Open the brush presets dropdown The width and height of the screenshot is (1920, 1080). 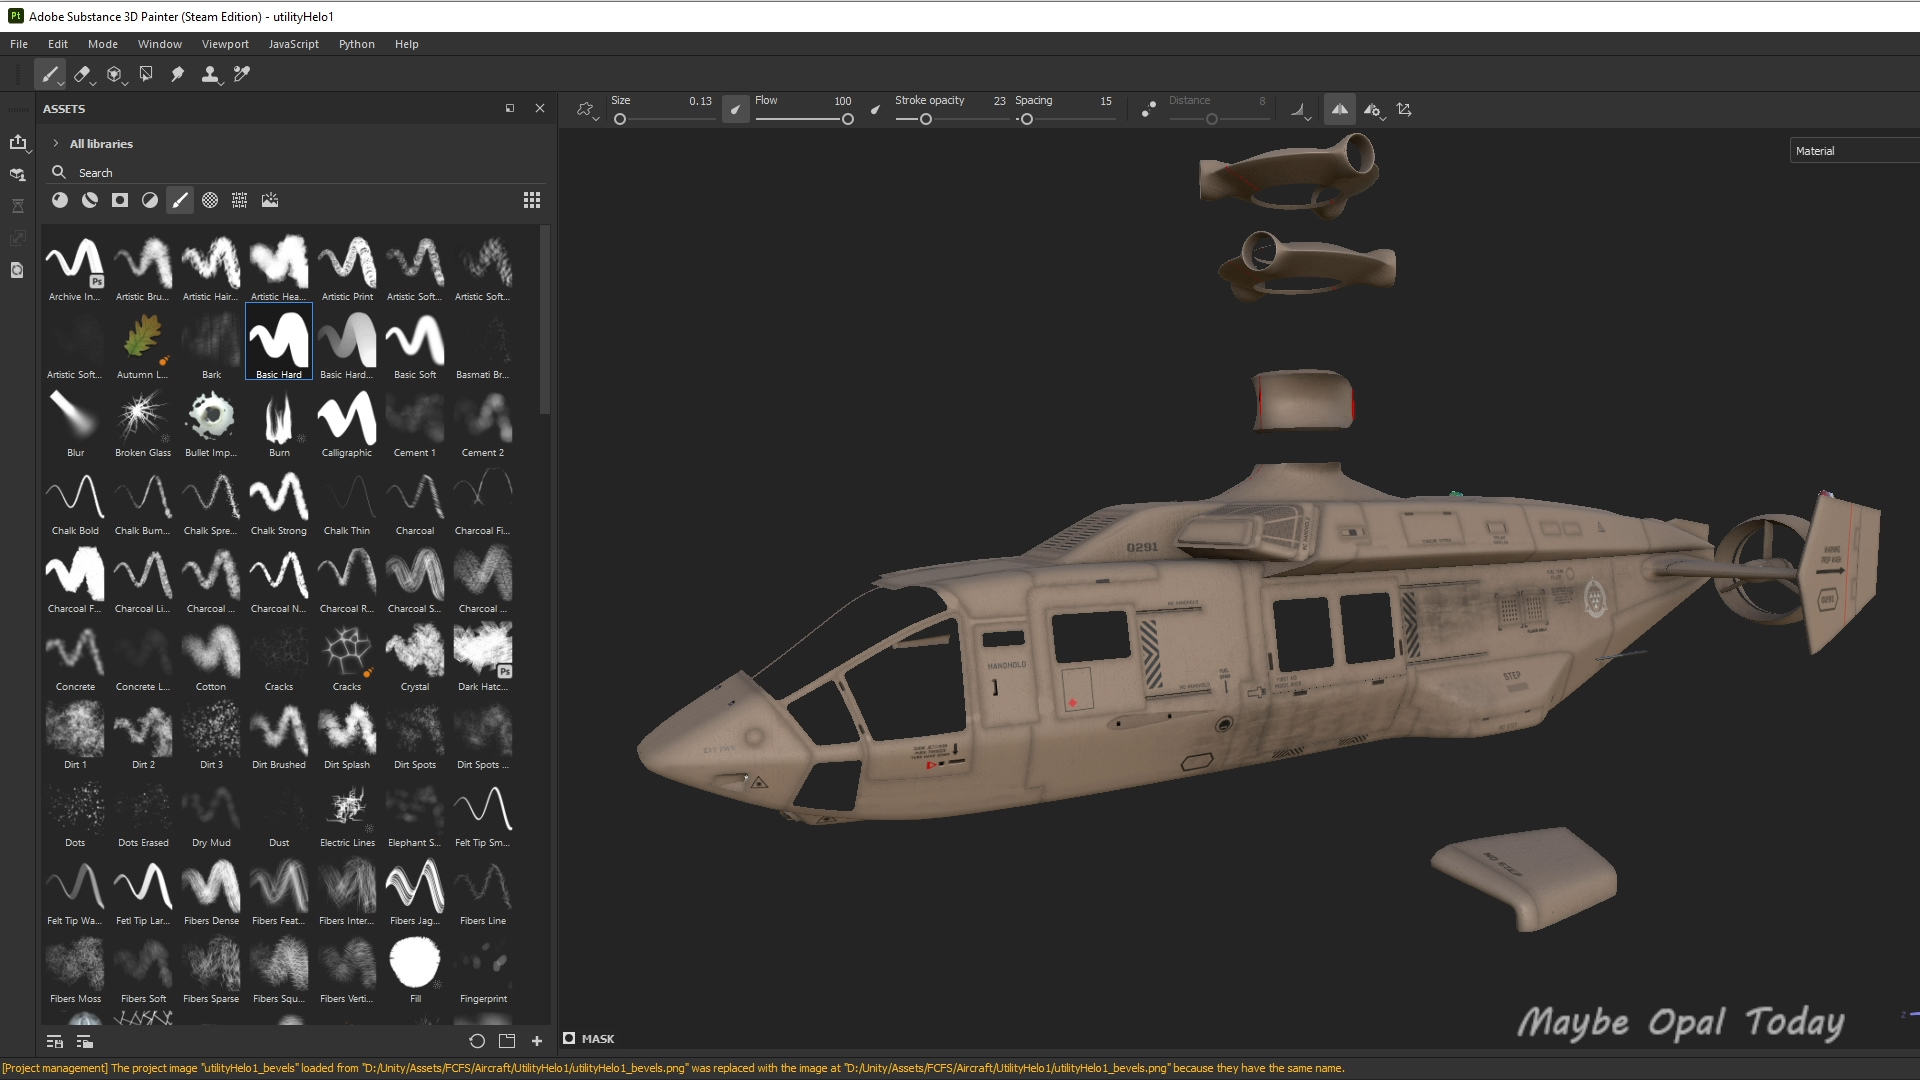point(587,110)
